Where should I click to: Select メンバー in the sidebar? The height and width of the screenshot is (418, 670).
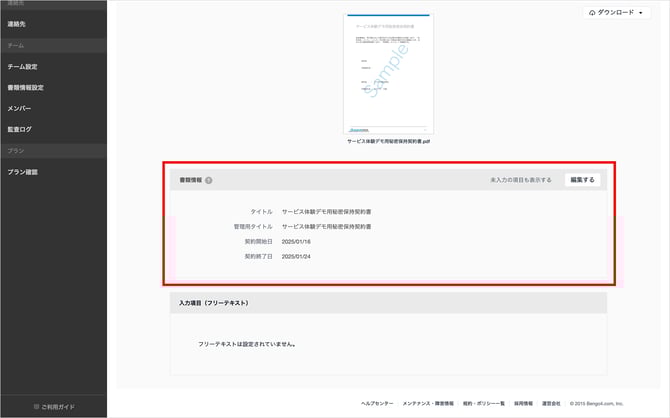point(19,108)
